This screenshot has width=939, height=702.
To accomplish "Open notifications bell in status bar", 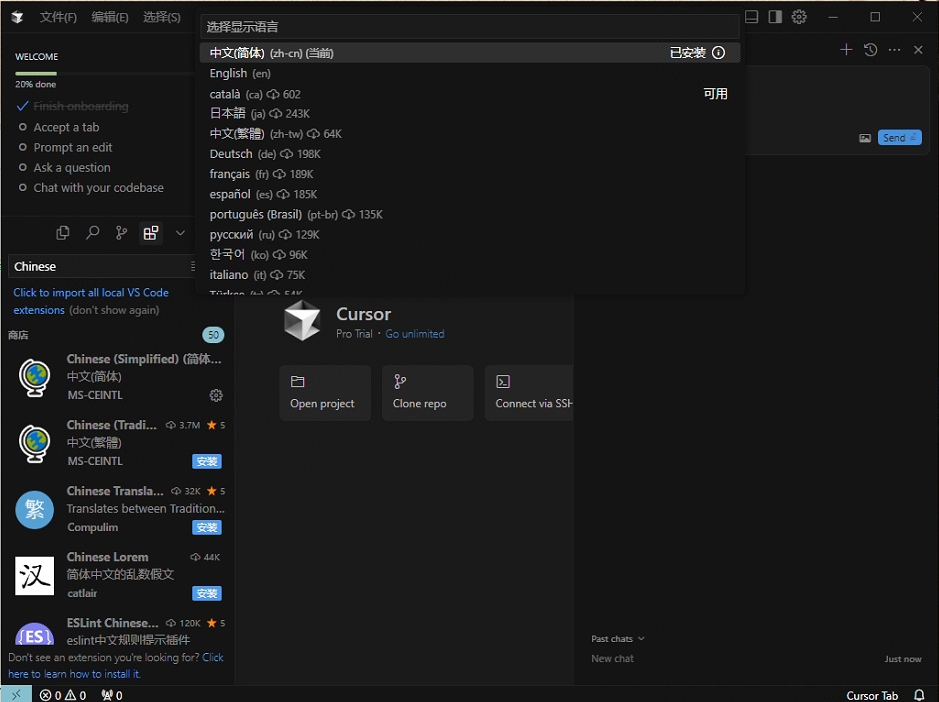I will (919, 695).
